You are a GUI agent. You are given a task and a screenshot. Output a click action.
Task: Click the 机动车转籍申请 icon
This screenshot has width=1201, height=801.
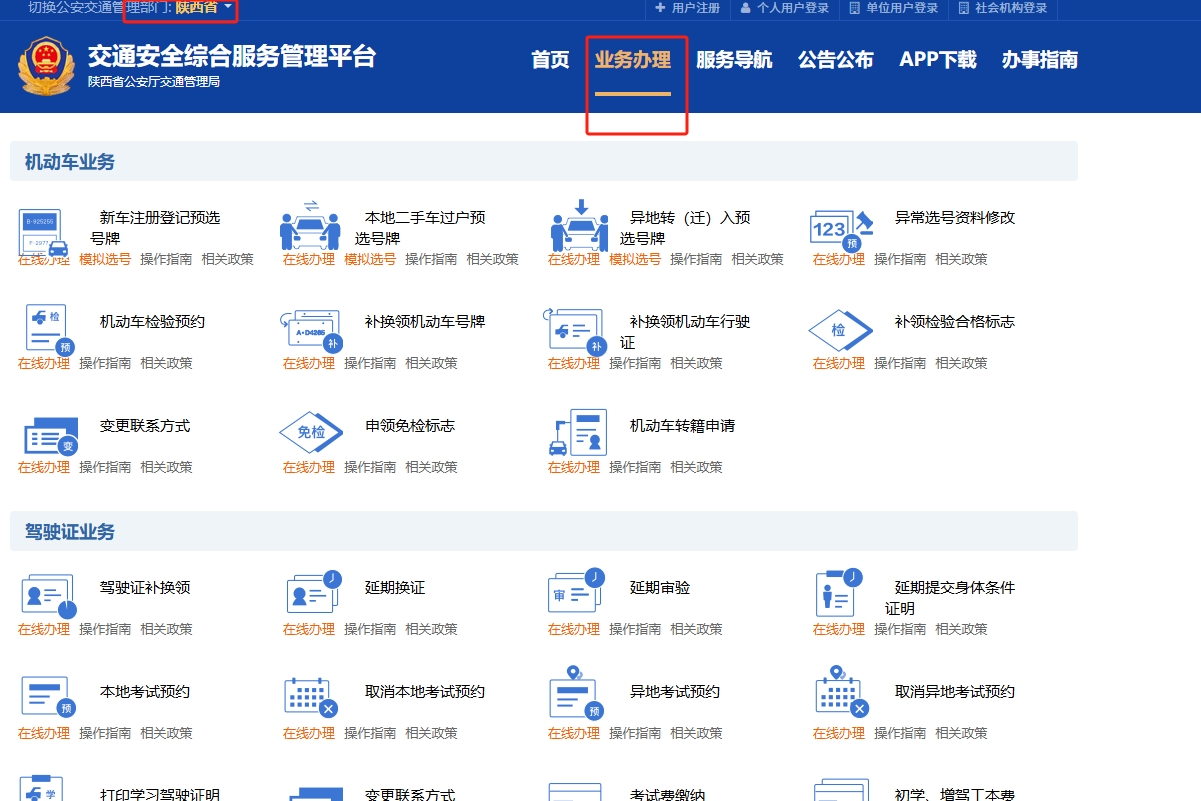click(577, 432)
